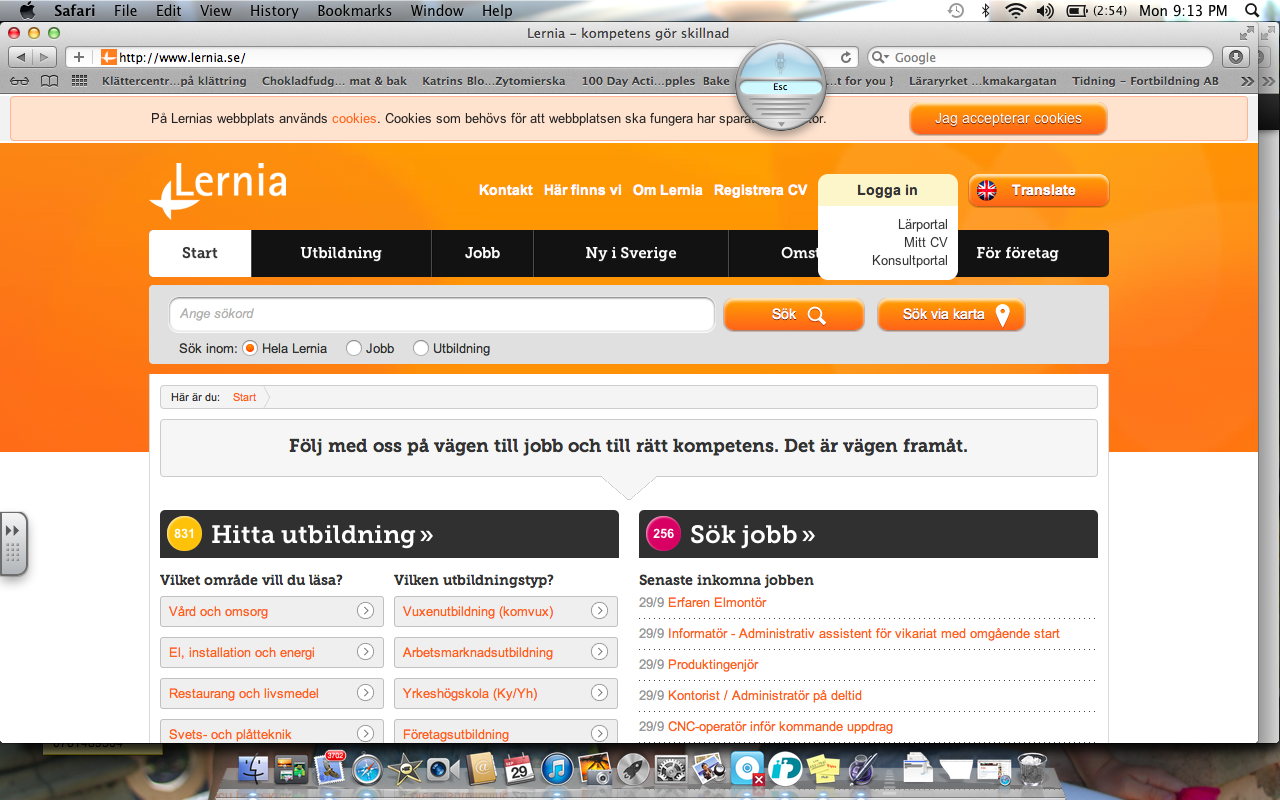This screenshot has width=1280, height=800.
Task: Click the Ange sökord search field
Action: [x=441, y=314]
